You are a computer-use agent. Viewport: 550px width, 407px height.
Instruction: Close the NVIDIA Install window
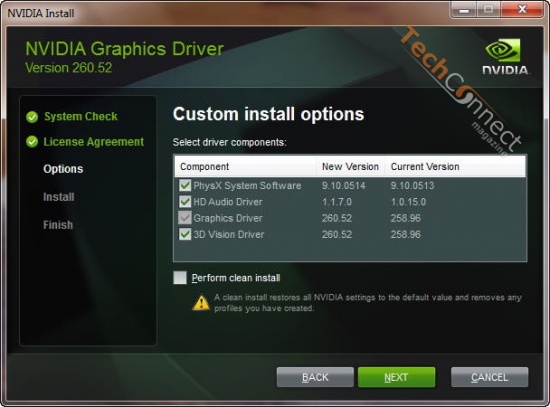click(x=522, y=10)
